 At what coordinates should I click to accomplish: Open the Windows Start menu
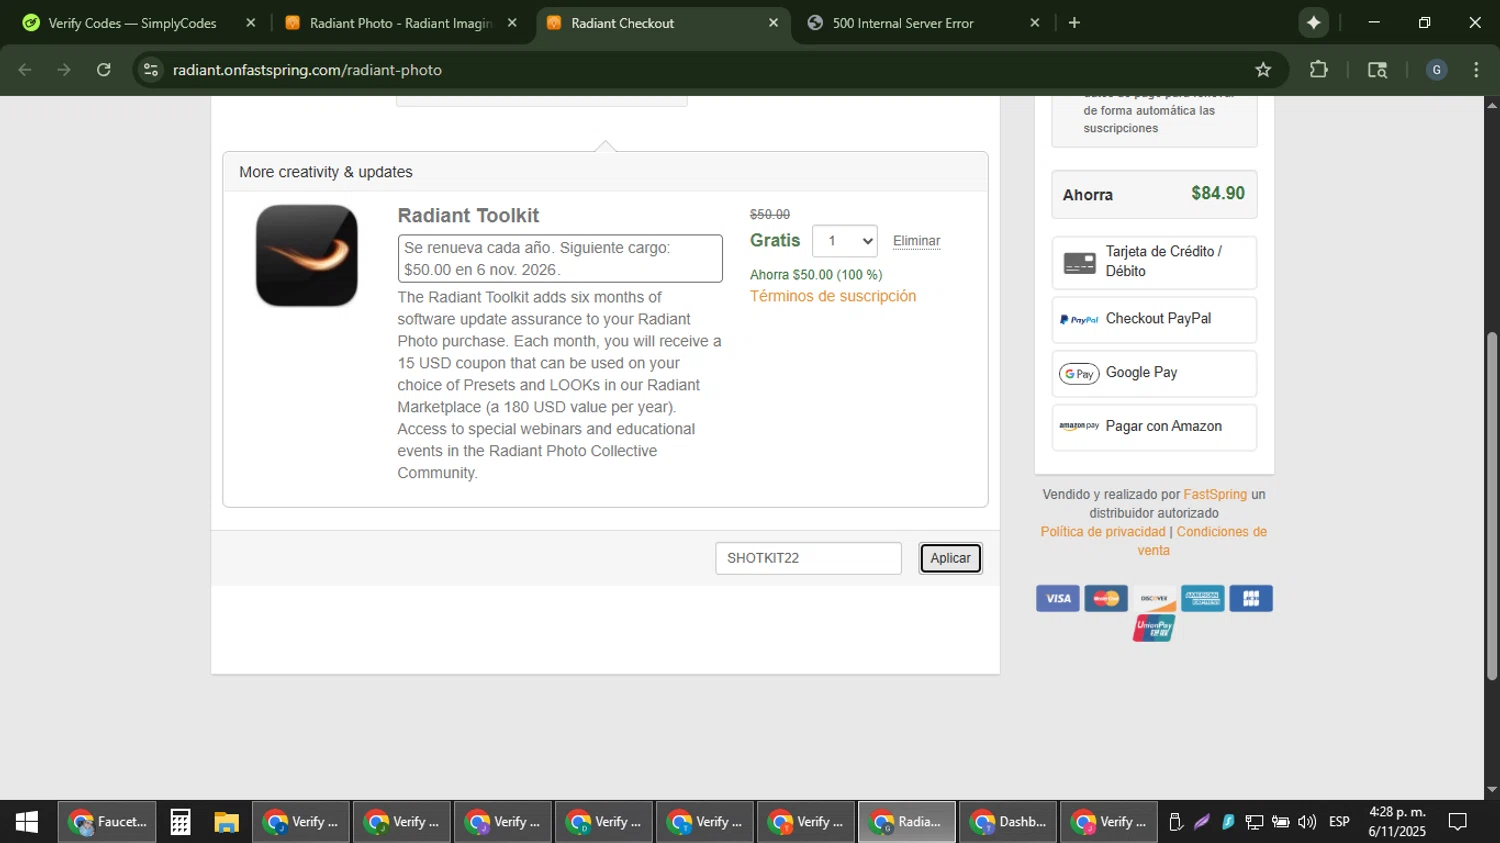coord(27,822)
